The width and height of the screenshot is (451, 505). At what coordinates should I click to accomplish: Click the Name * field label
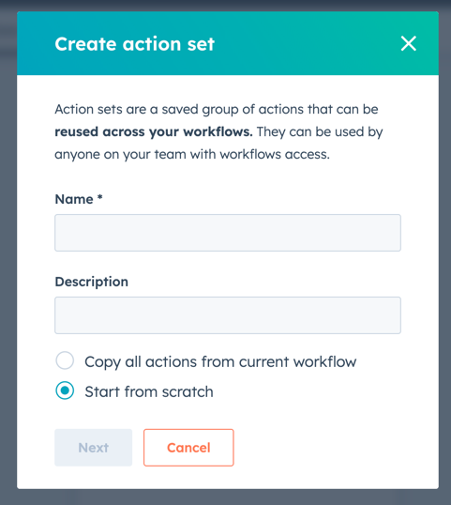point(79,199)
